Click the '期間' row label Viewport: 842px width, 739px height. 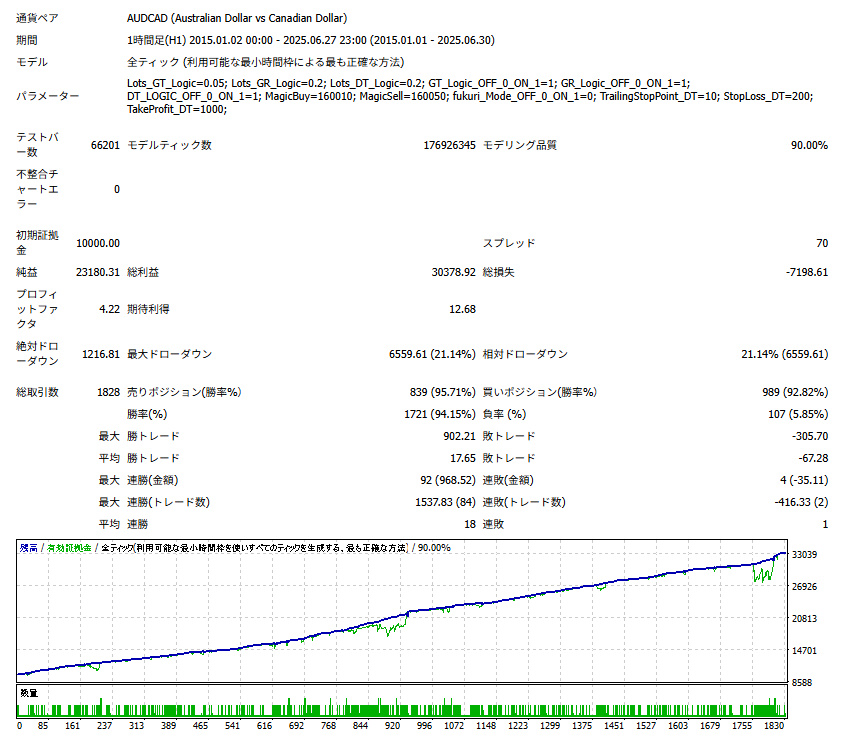(27, 40)
